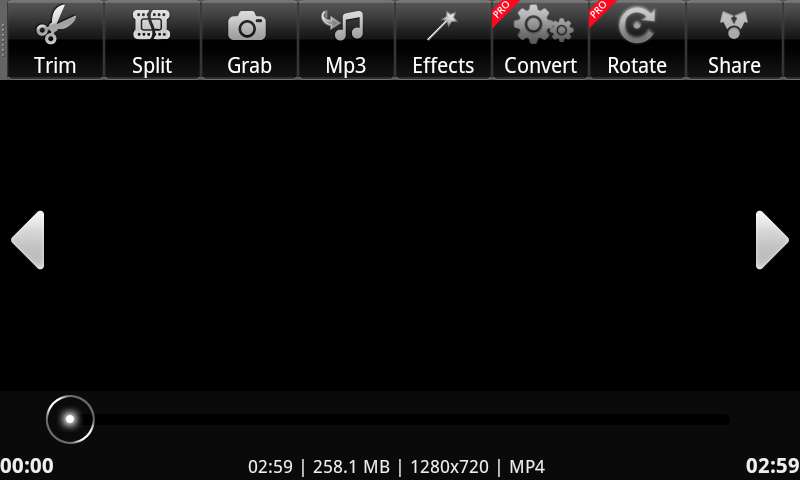Screen dimensions: 800x480
Task: Choose the Rotate circular-arrow tool
Action: click(637, 40)
